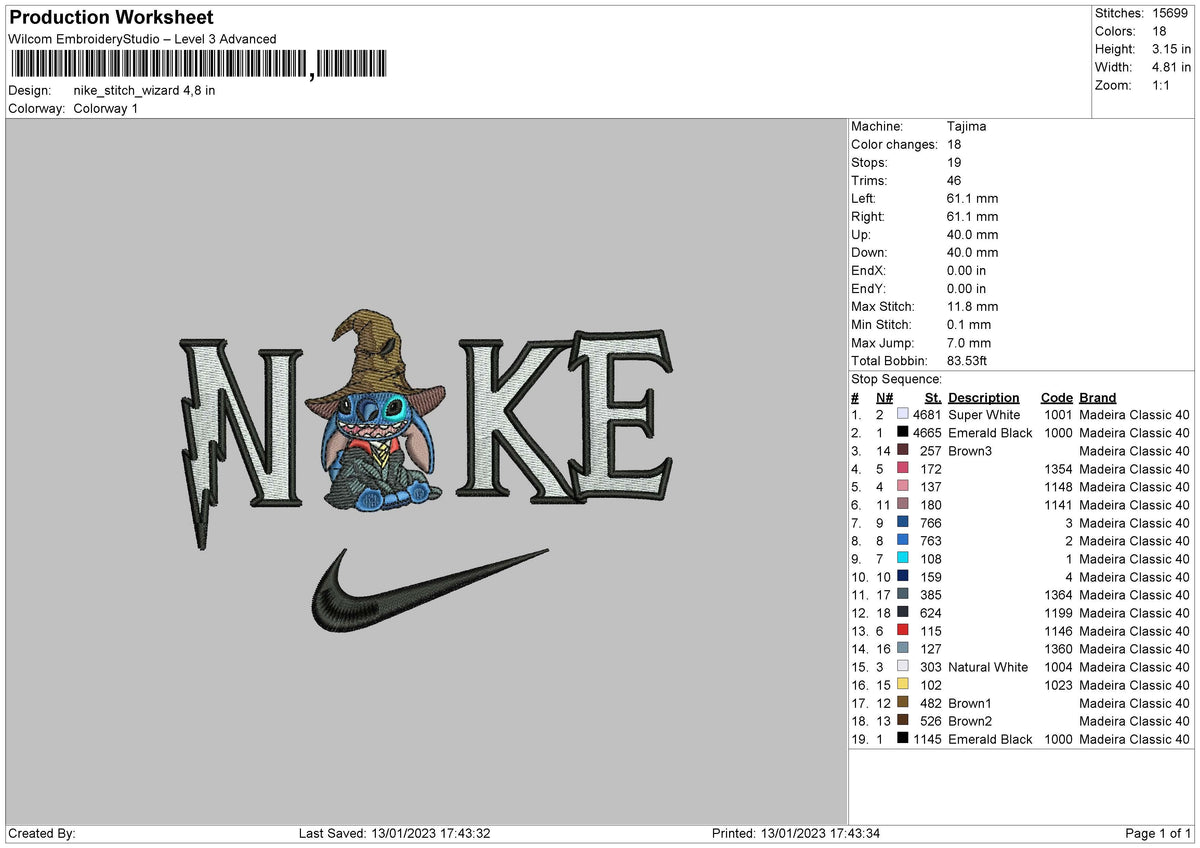Click the Stitches value 15699
1200x848 pixels.
pyautogui.click(x=1171, y=13)
